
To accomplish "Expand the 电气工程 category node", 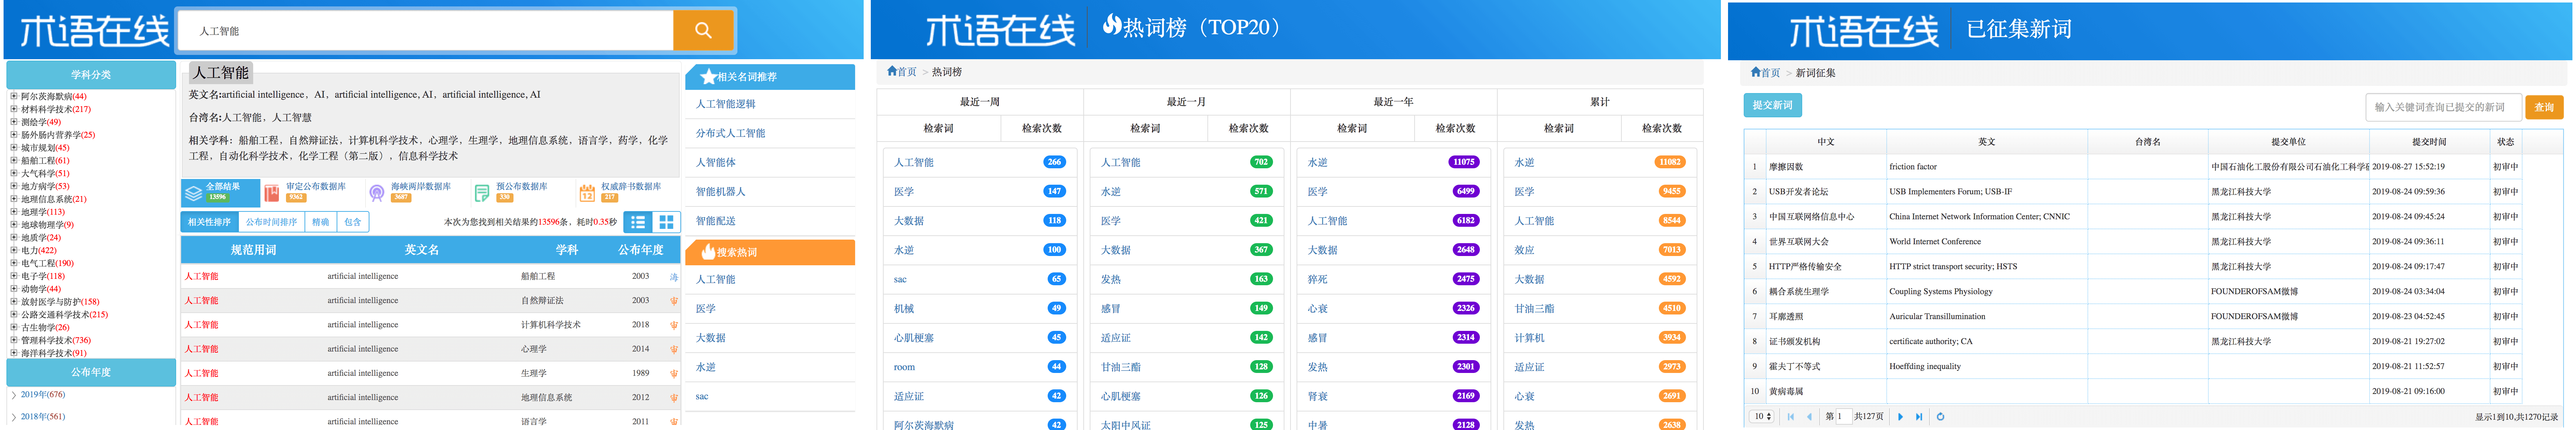I will tap(14, 264).
